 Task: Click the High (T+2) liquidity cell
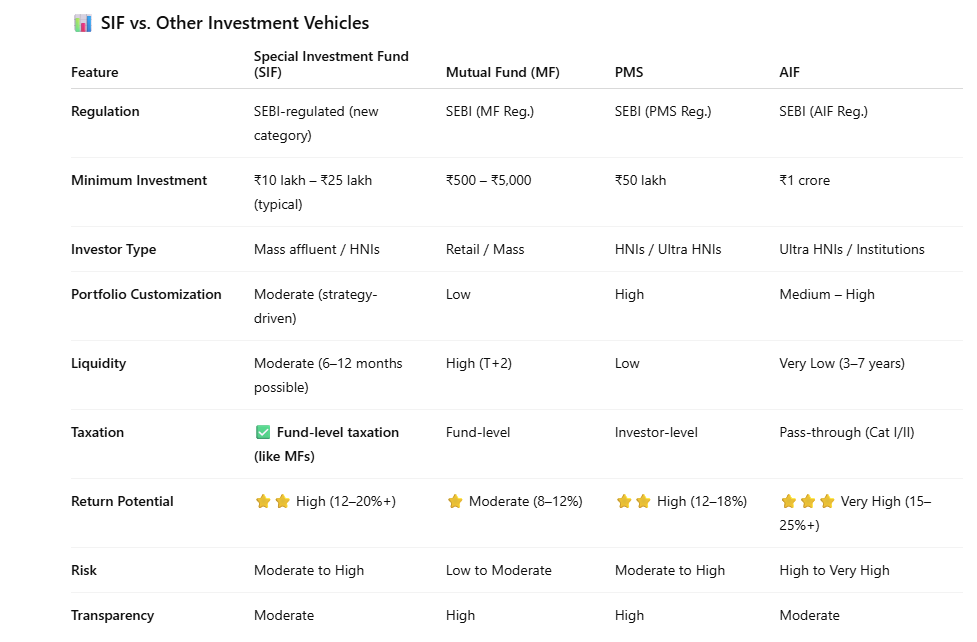479,364
